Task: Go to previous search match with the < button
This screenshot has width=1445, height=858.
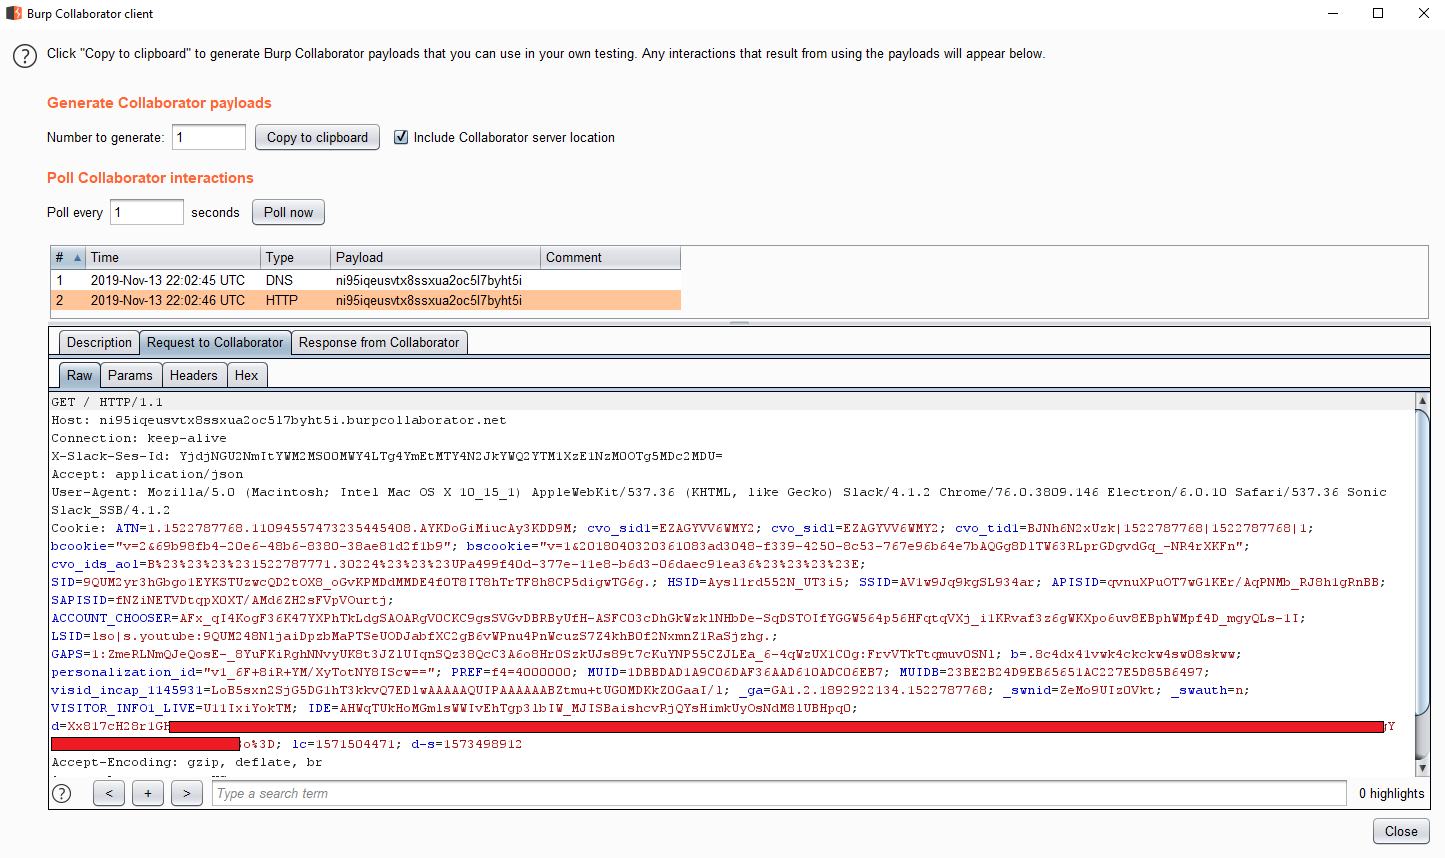Action: point(109,793)
